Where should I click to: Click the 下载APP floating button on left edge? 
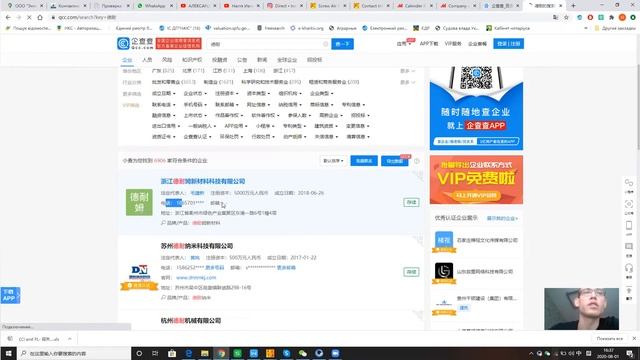click(10, 295)
